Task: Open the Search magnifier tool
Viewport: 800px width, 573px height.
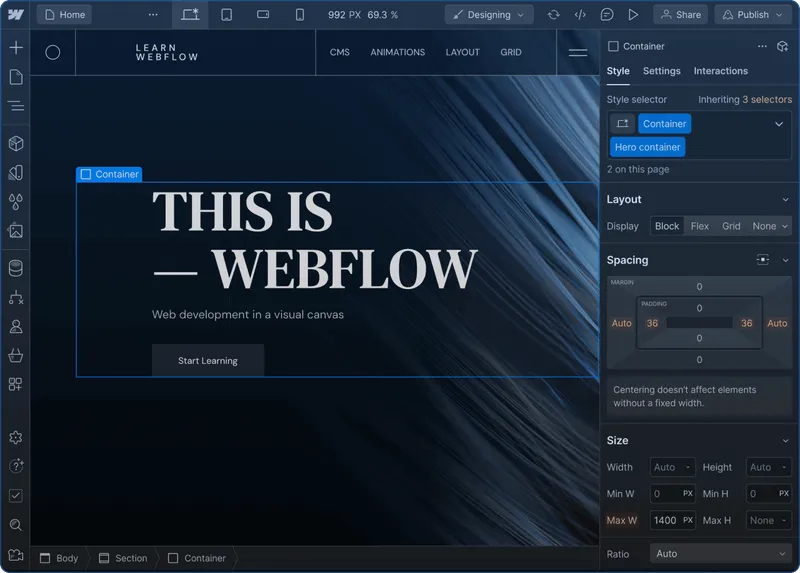Action: pos(16,525)
